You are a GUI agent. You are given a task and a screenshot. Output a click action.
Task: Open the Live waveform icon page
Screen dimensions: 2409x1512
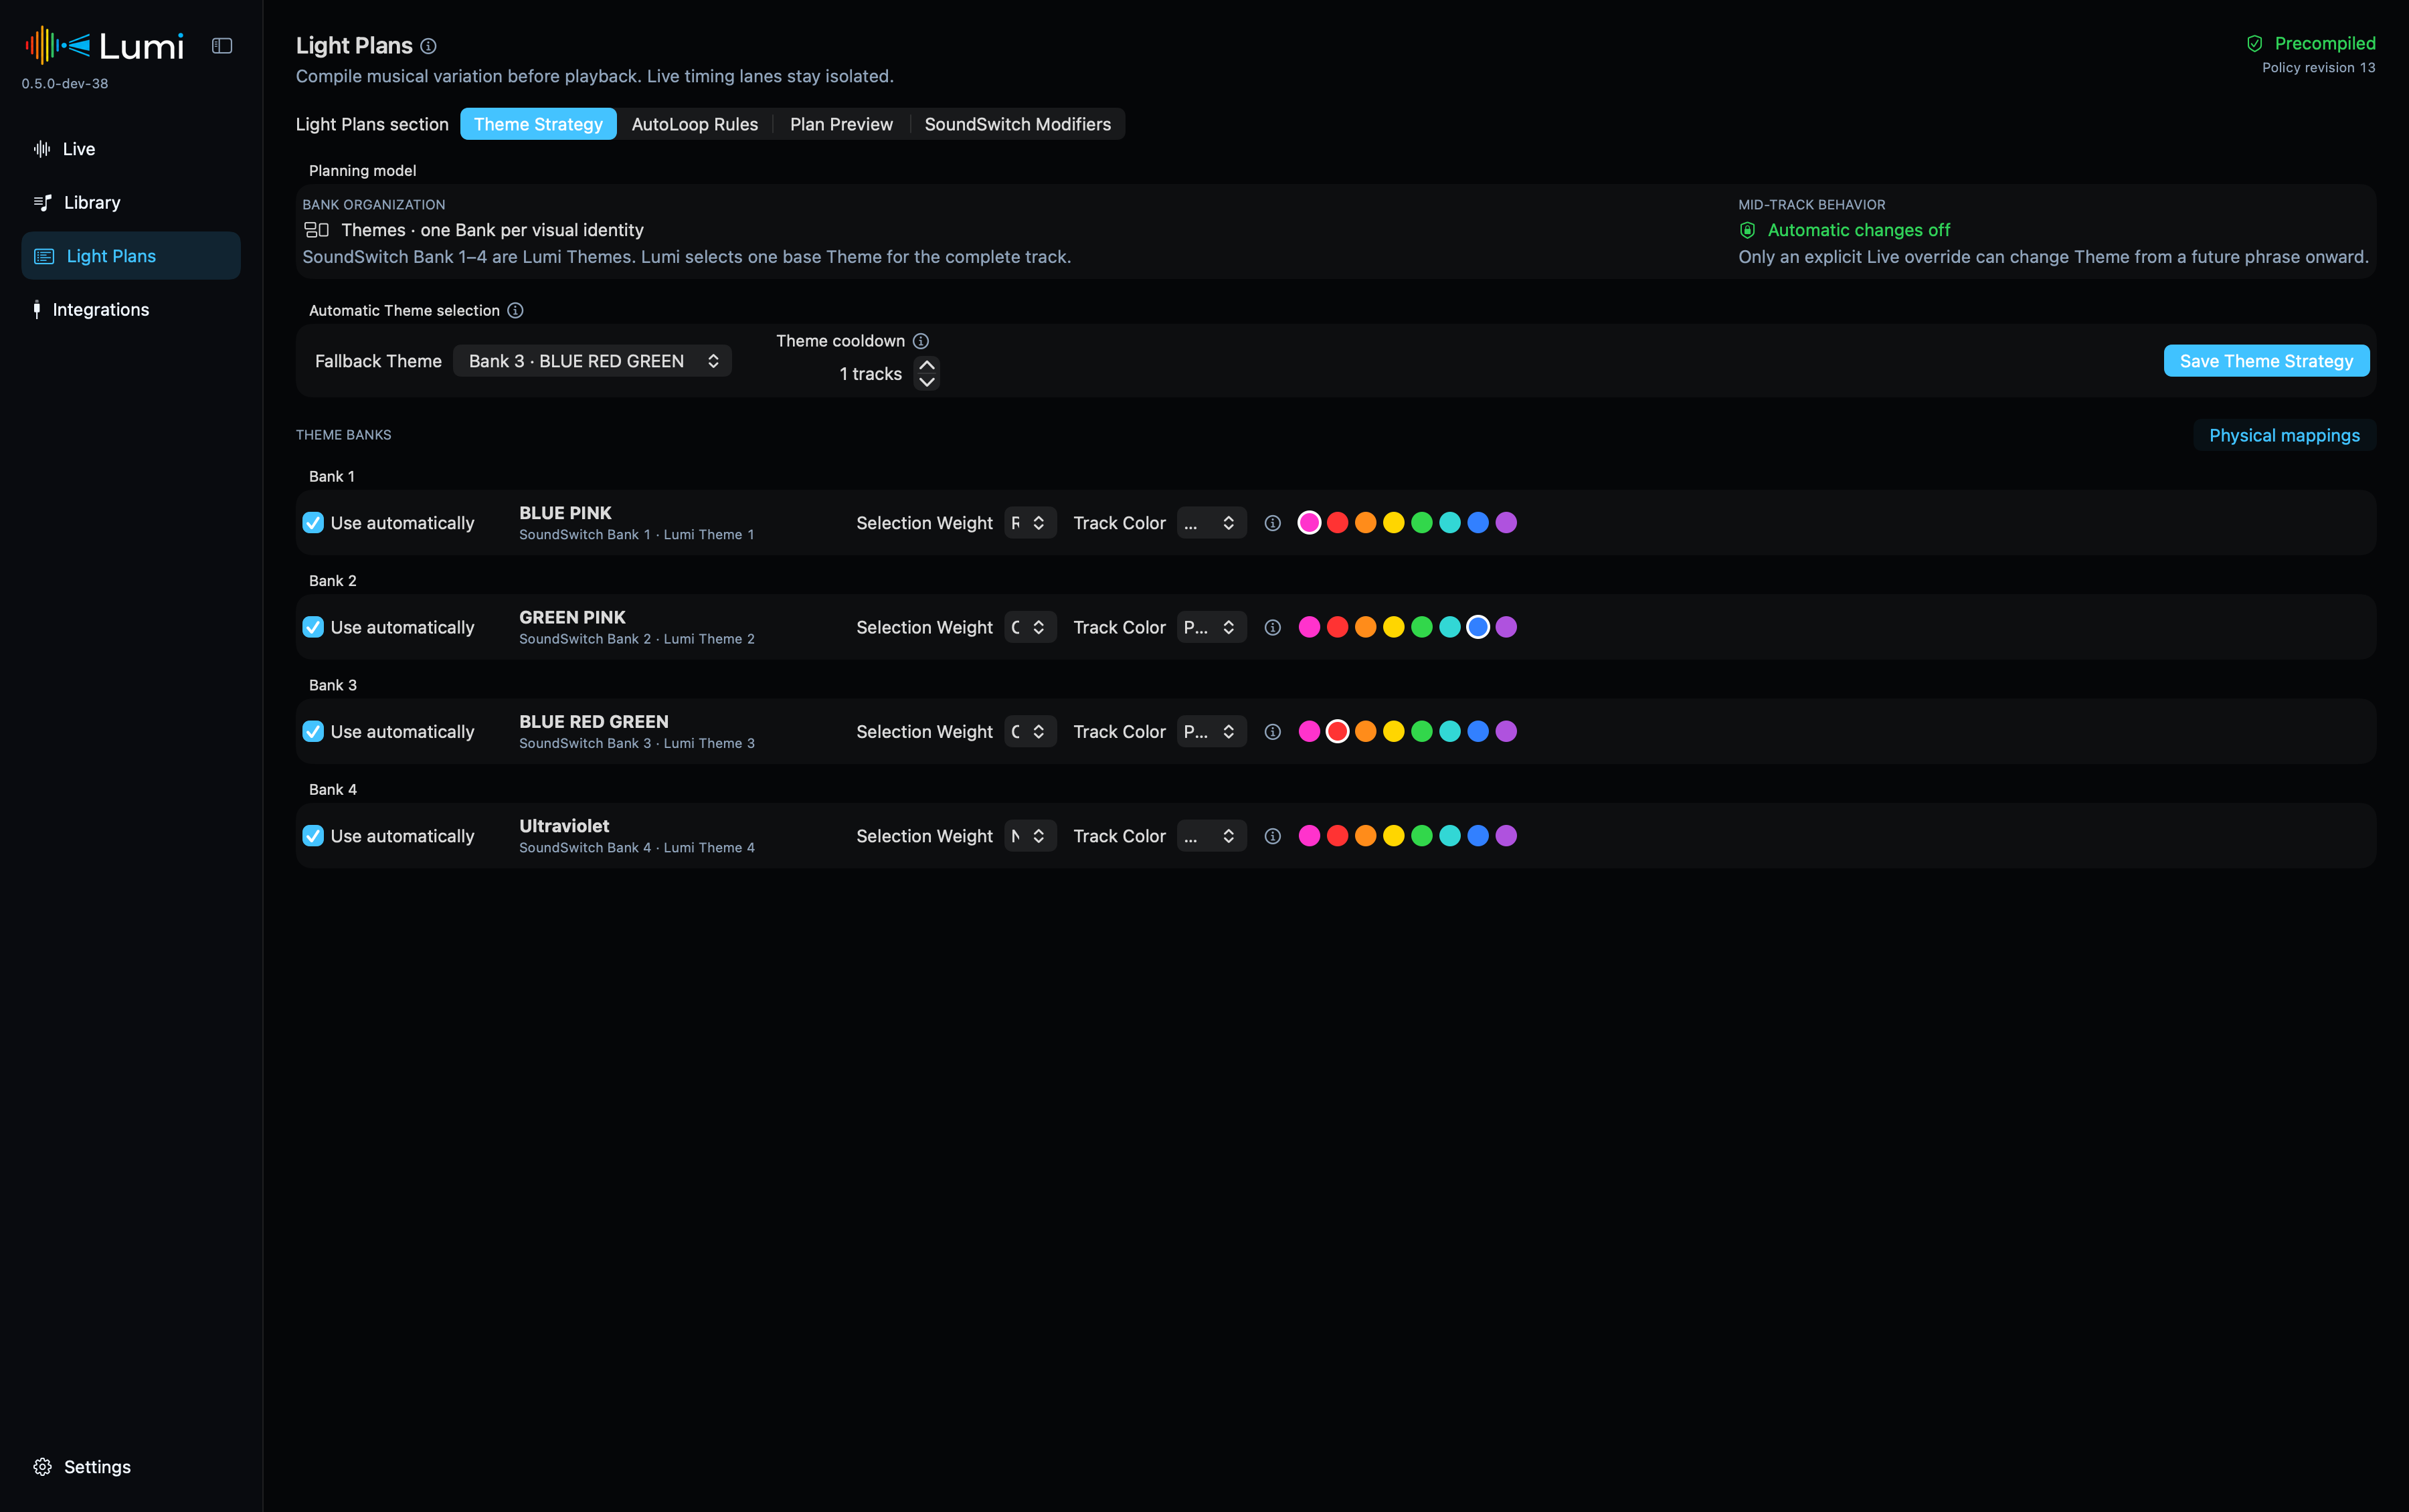tap(42, 149)
